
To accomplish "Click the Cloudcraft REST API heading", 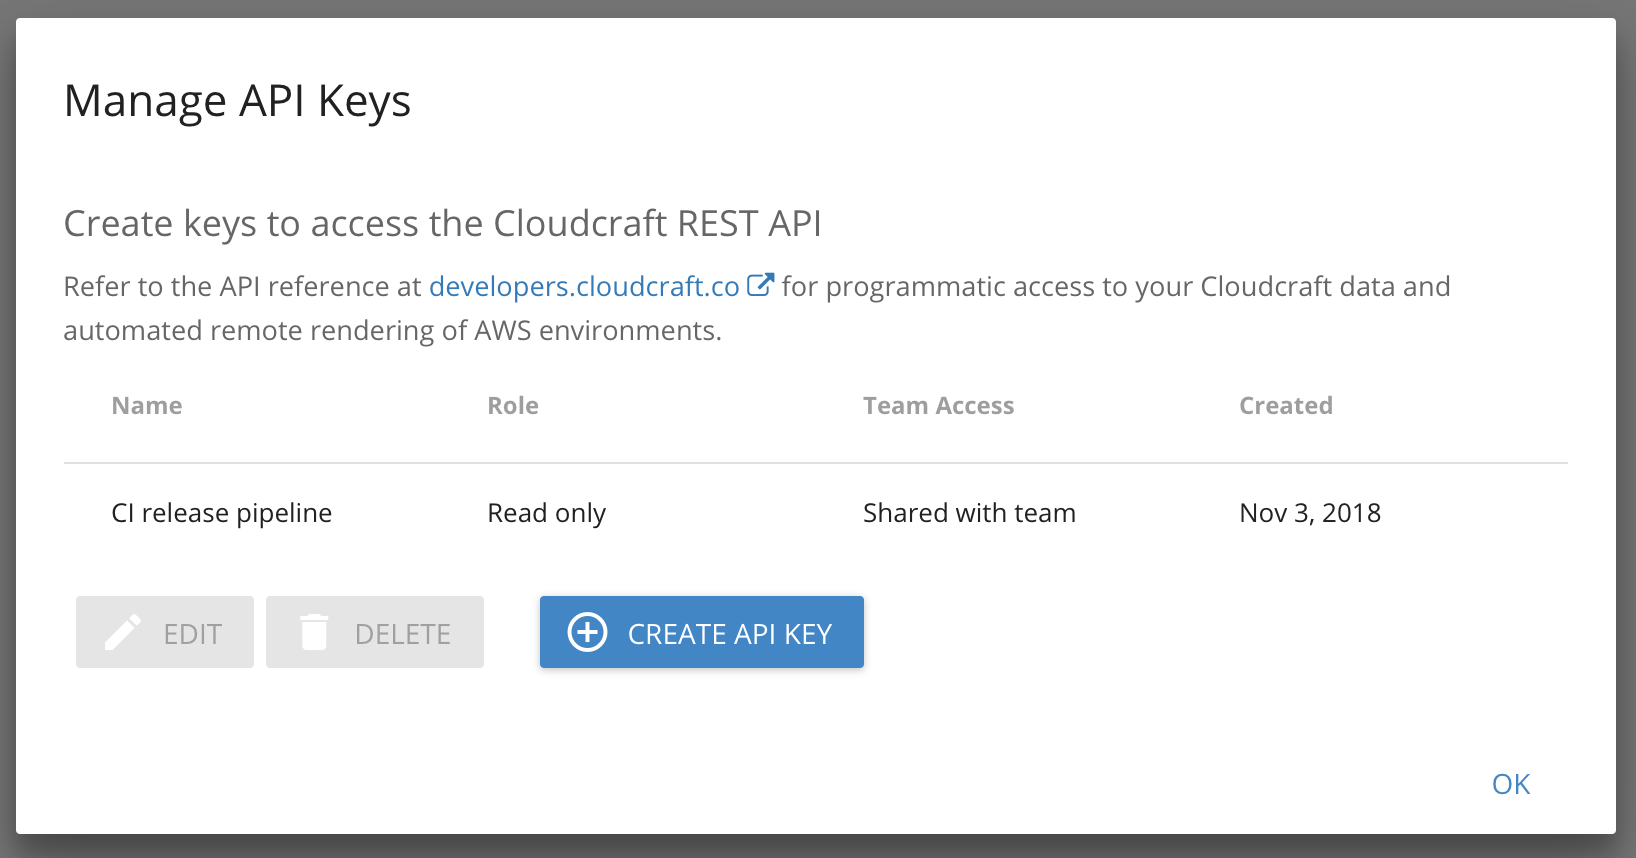I will point(442,224).
